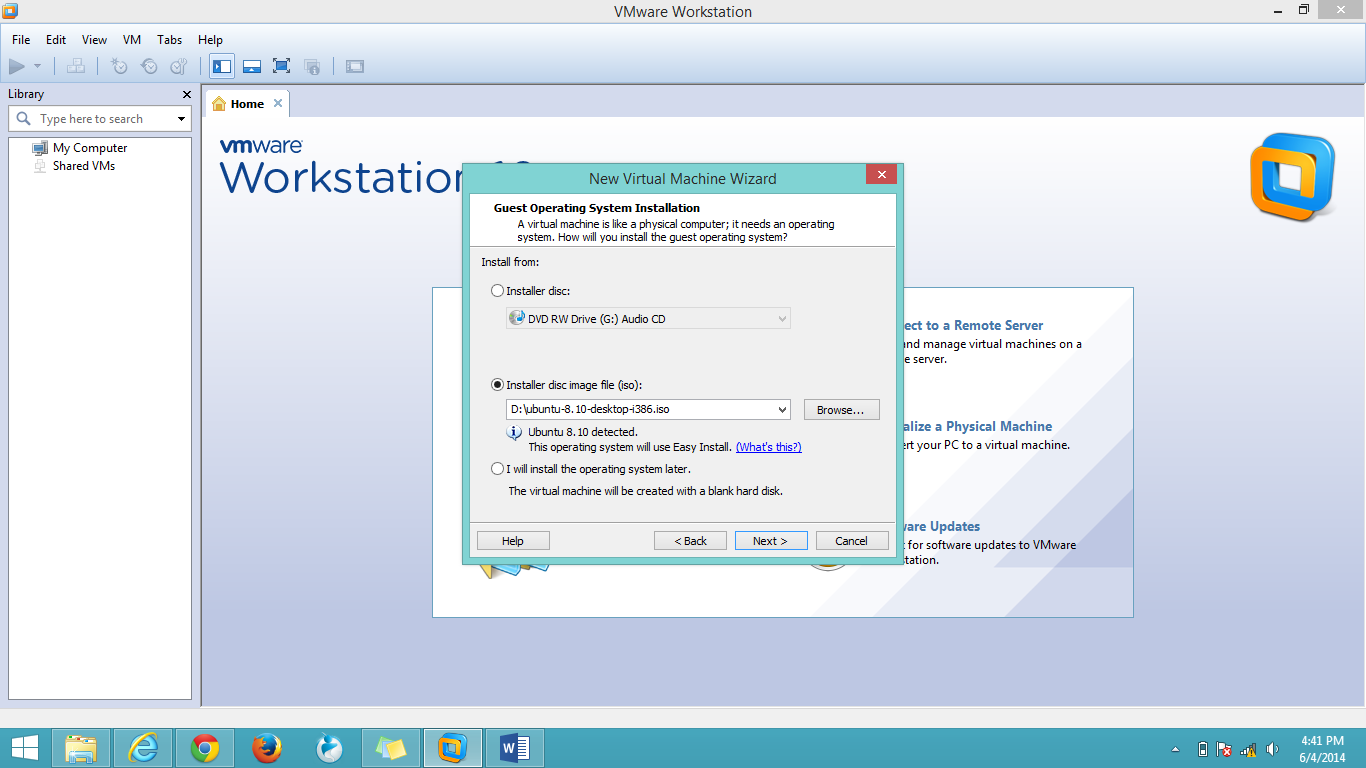Select 'I will install the operating system later'

[497, 468]
